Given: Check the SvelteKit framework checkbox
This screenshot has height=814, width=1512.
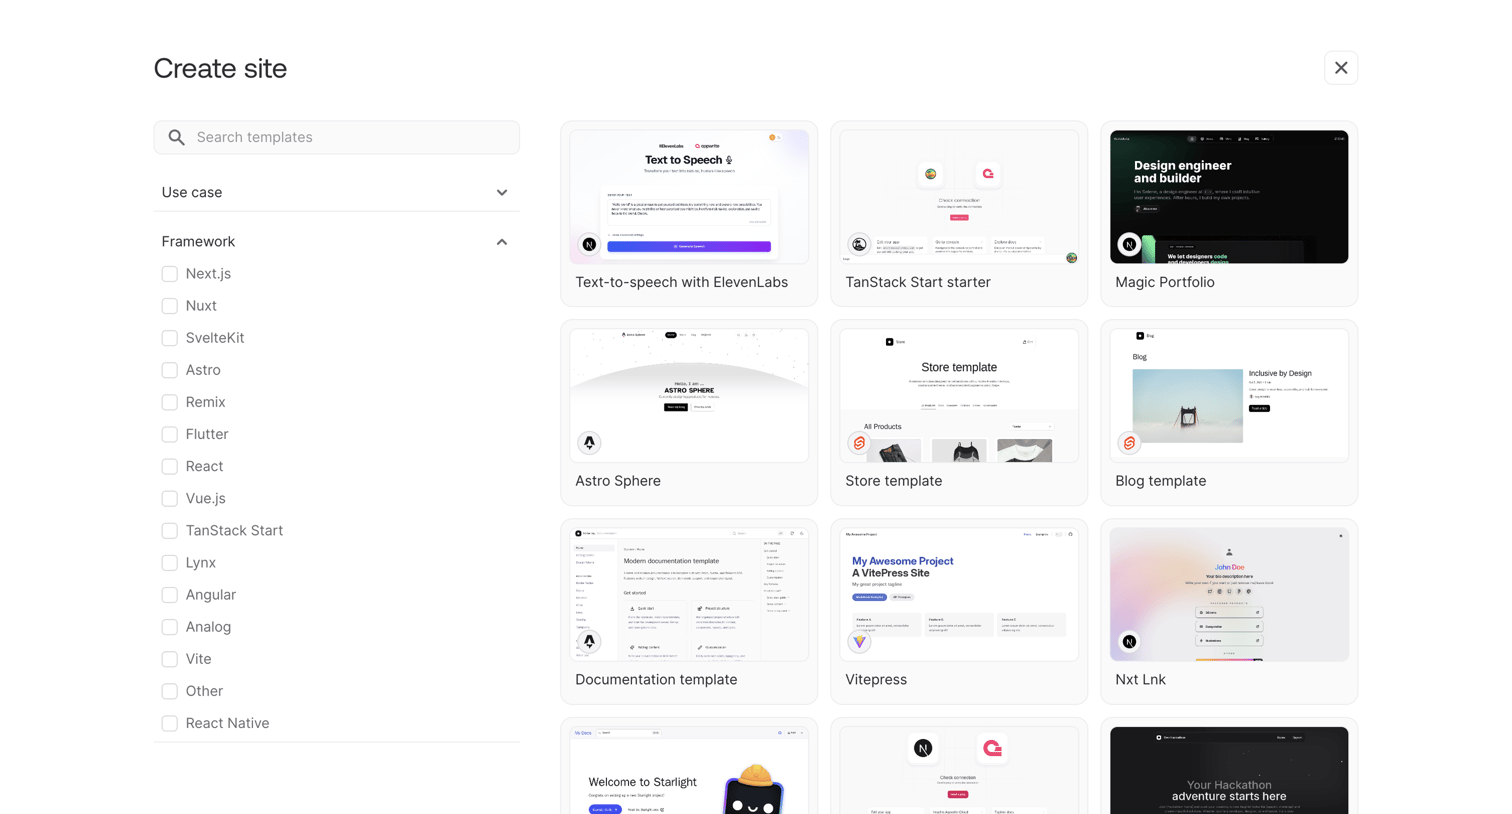Looking at the screenshot, I should click(170, 338).
